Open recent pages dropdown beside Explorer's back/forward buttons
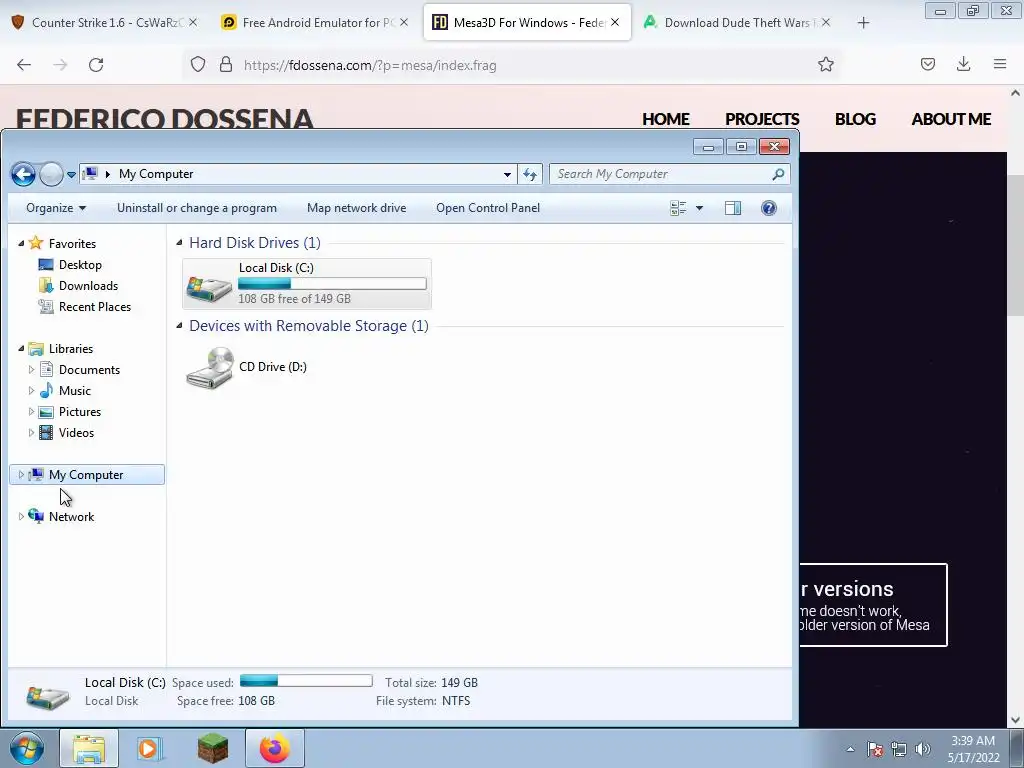This screenshot has width=1024, height=768. point(71,175)
